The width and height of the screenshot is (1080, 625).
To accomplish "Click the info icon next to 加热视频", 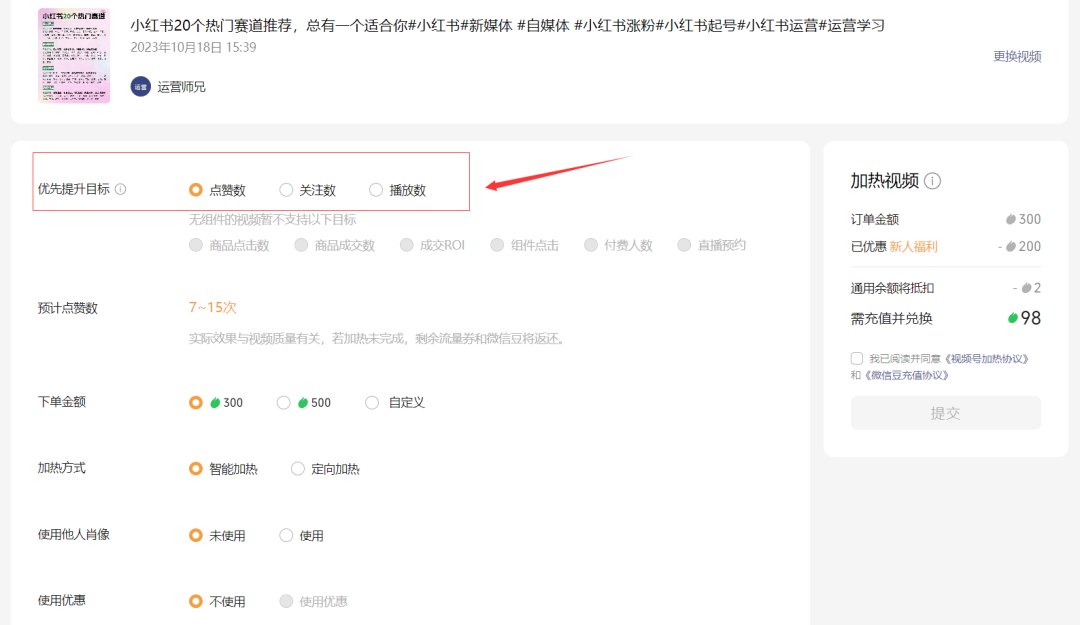I will click(x=932, y=181).
